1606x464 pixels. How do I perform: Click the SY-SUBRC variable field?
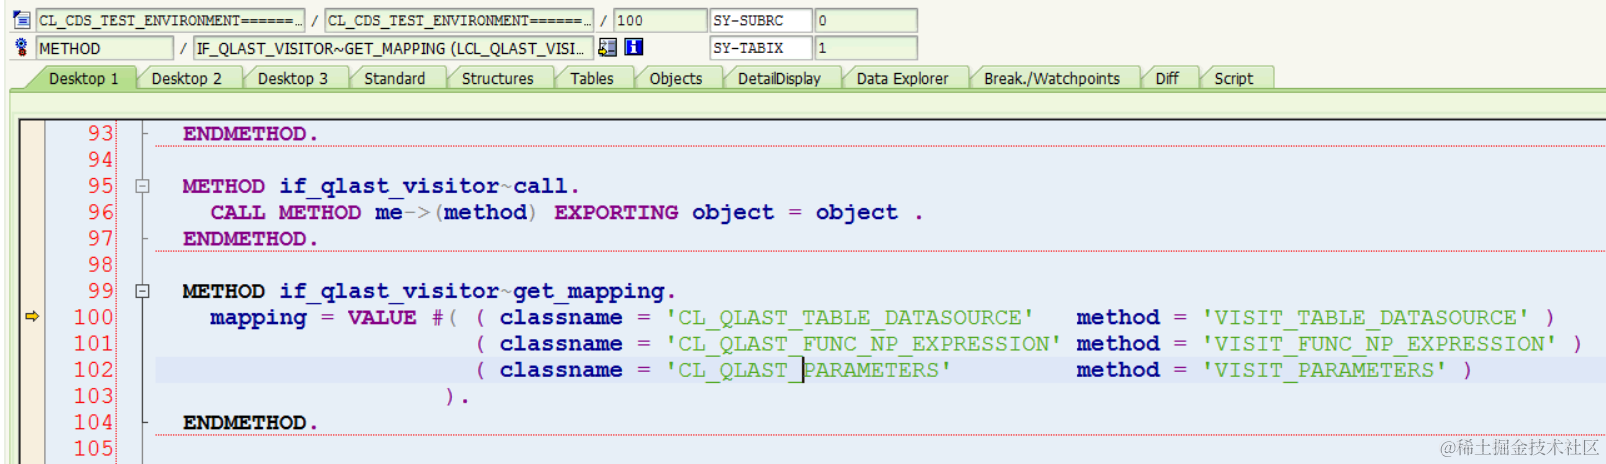click(x=760, y=20)
